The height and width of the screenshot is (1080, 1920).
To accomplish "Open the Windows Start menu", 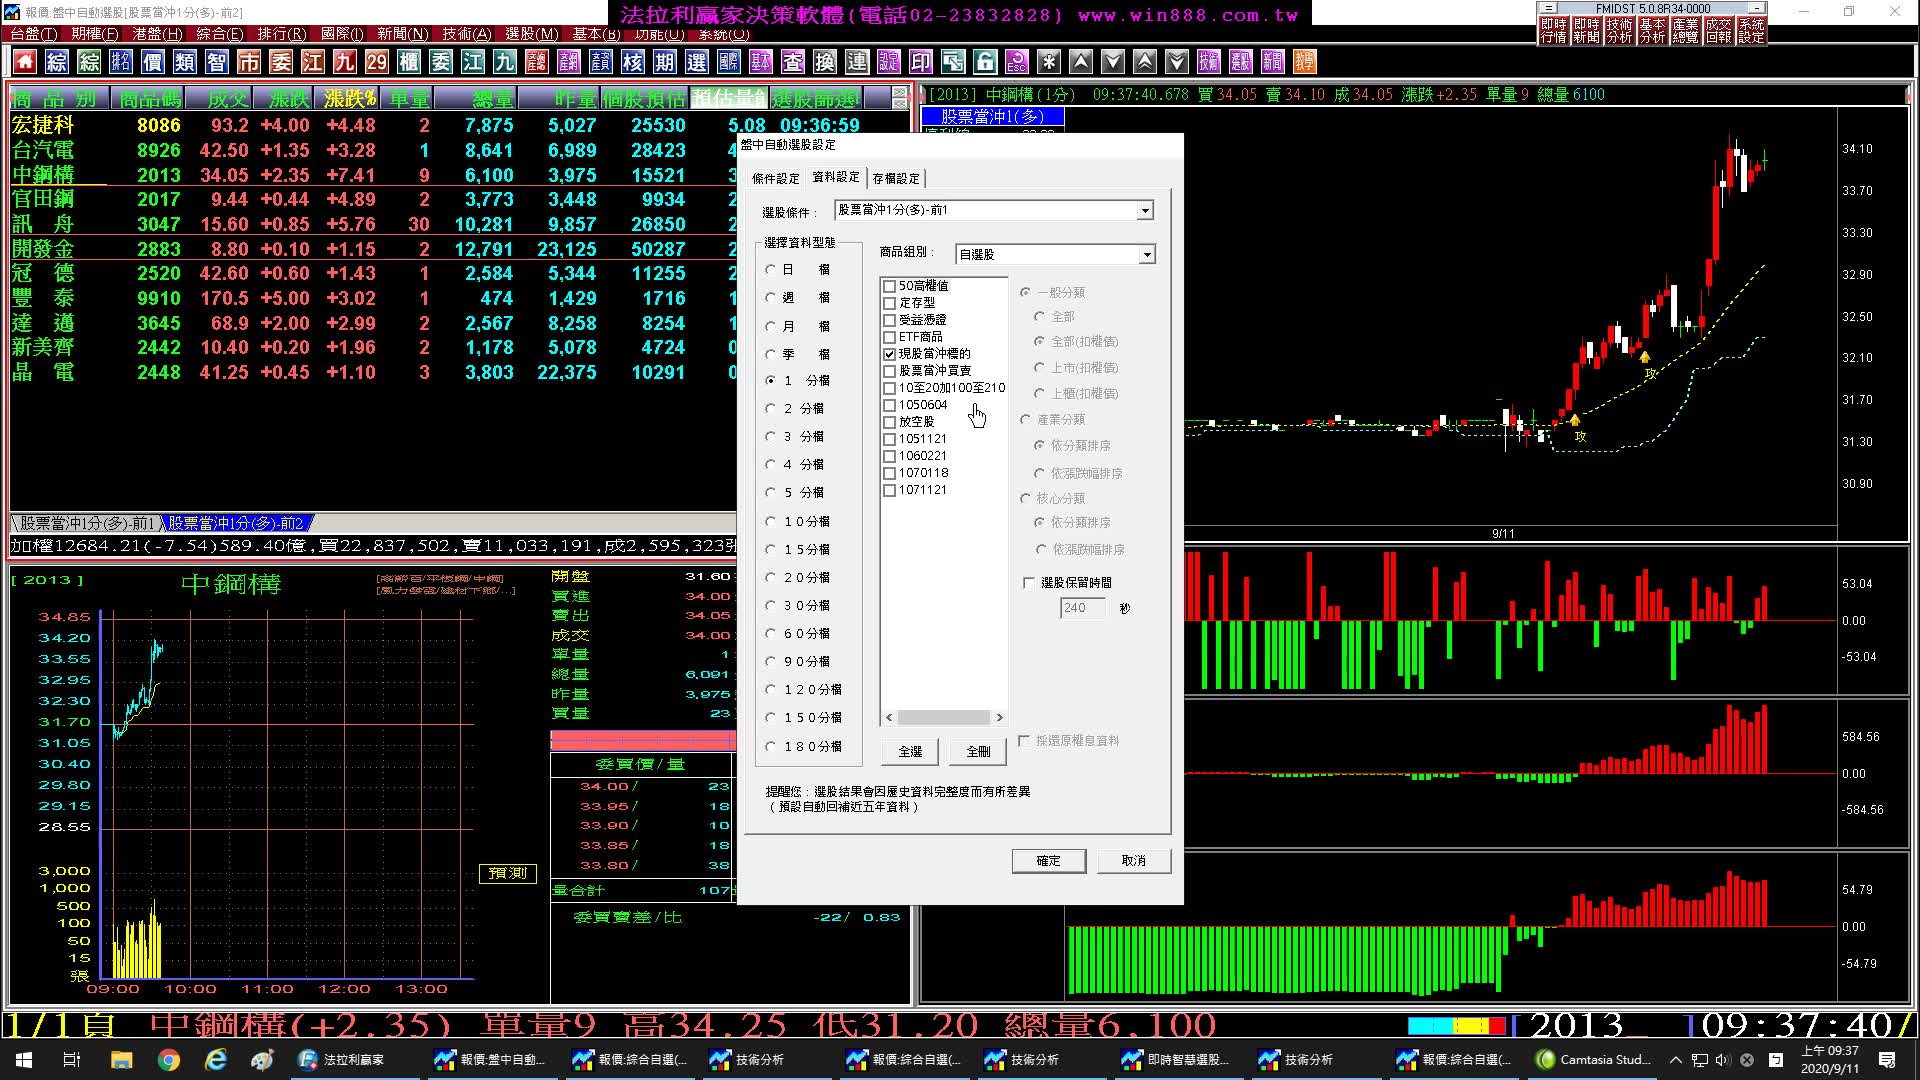I will [x=24, y=1060].
